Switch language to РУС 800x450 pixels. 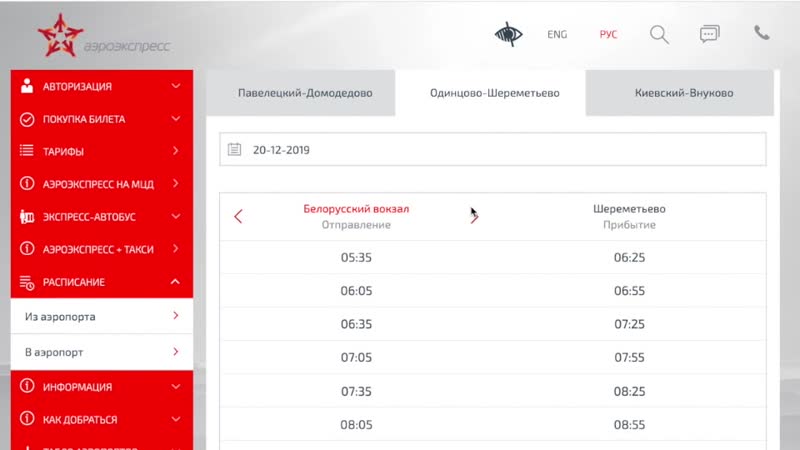pos(608,34)
